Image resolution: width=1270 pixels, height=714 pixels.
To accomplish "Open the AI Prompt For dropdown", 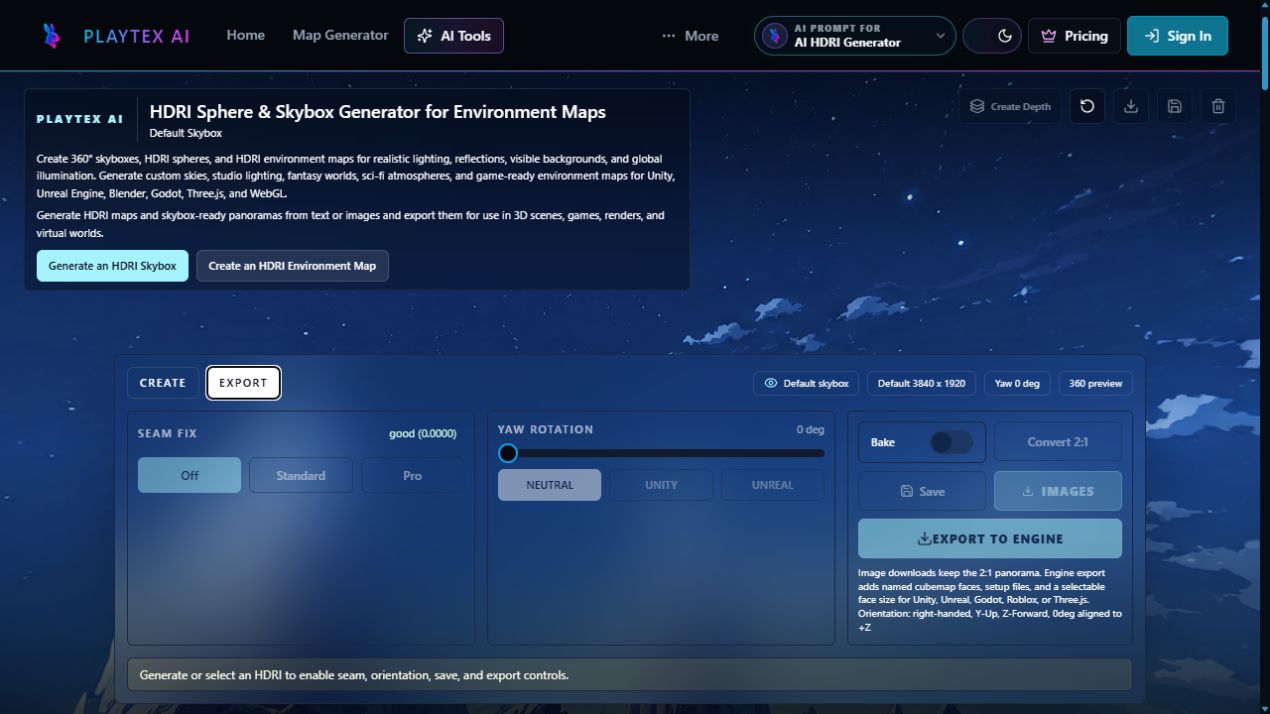I will click(855, 36).
